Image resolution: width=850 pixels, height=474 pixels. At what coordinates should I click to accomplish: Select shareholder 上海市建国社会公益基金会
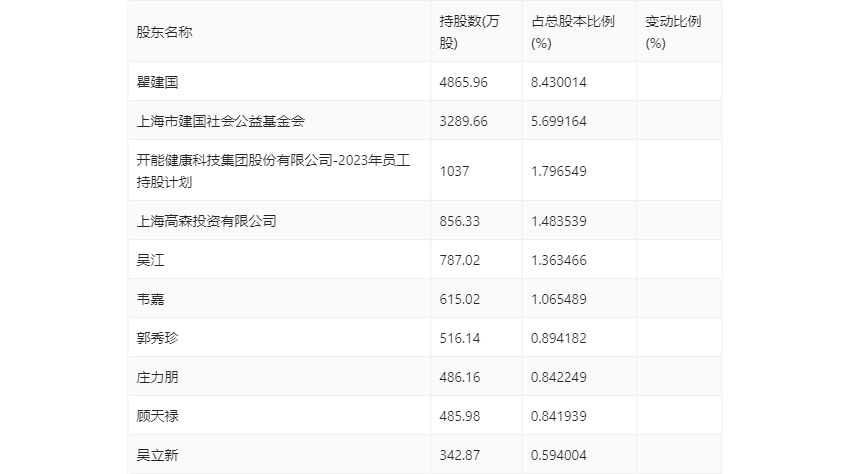coord(221,121)
